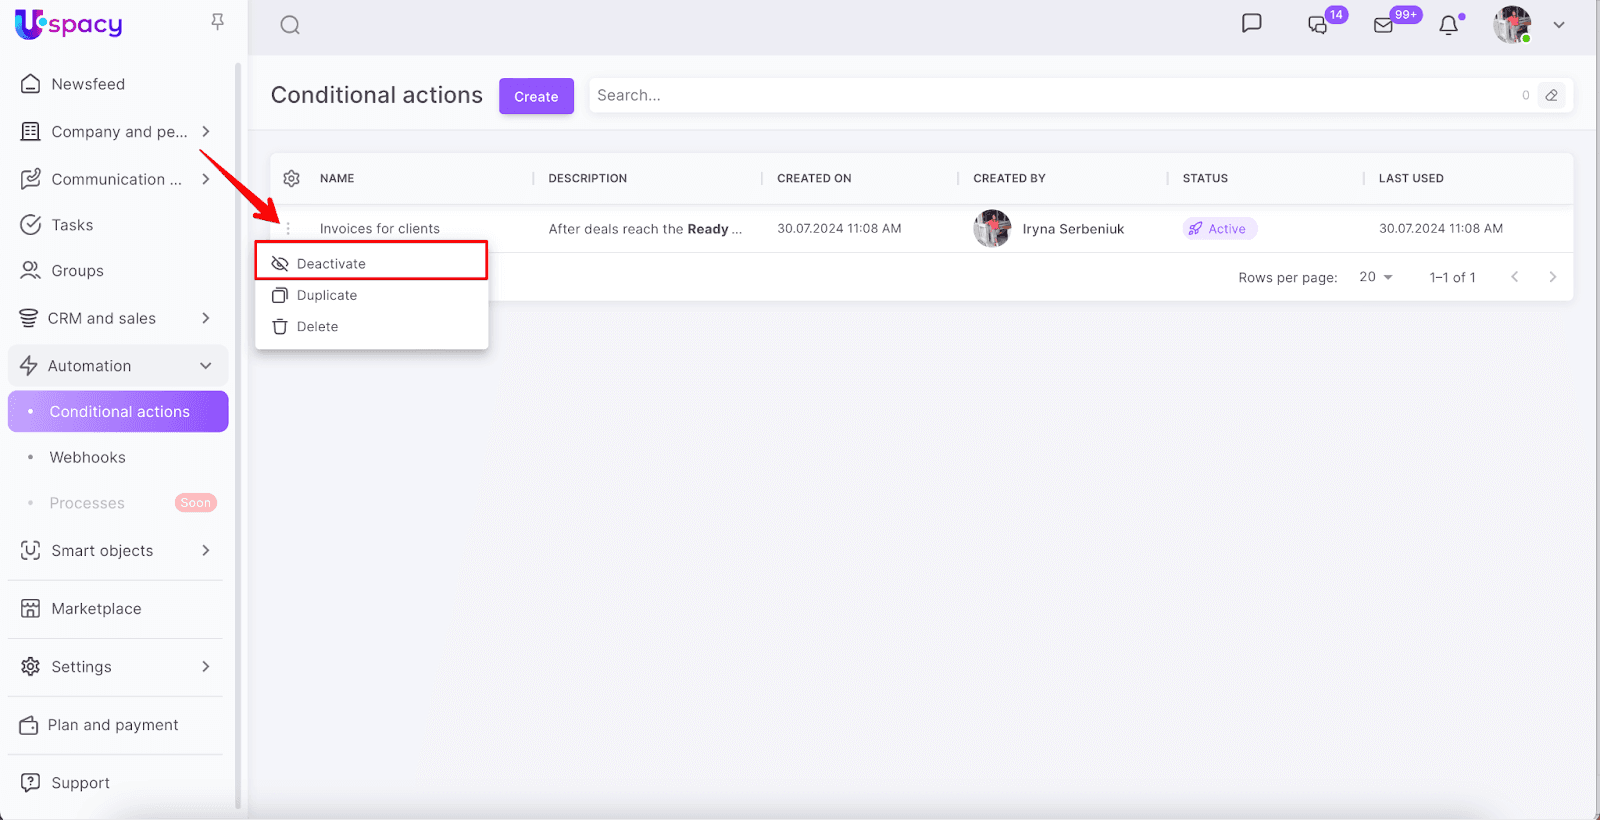Click the Create button
Screen dimensions: 1600x820
click(x=536, y=96)
